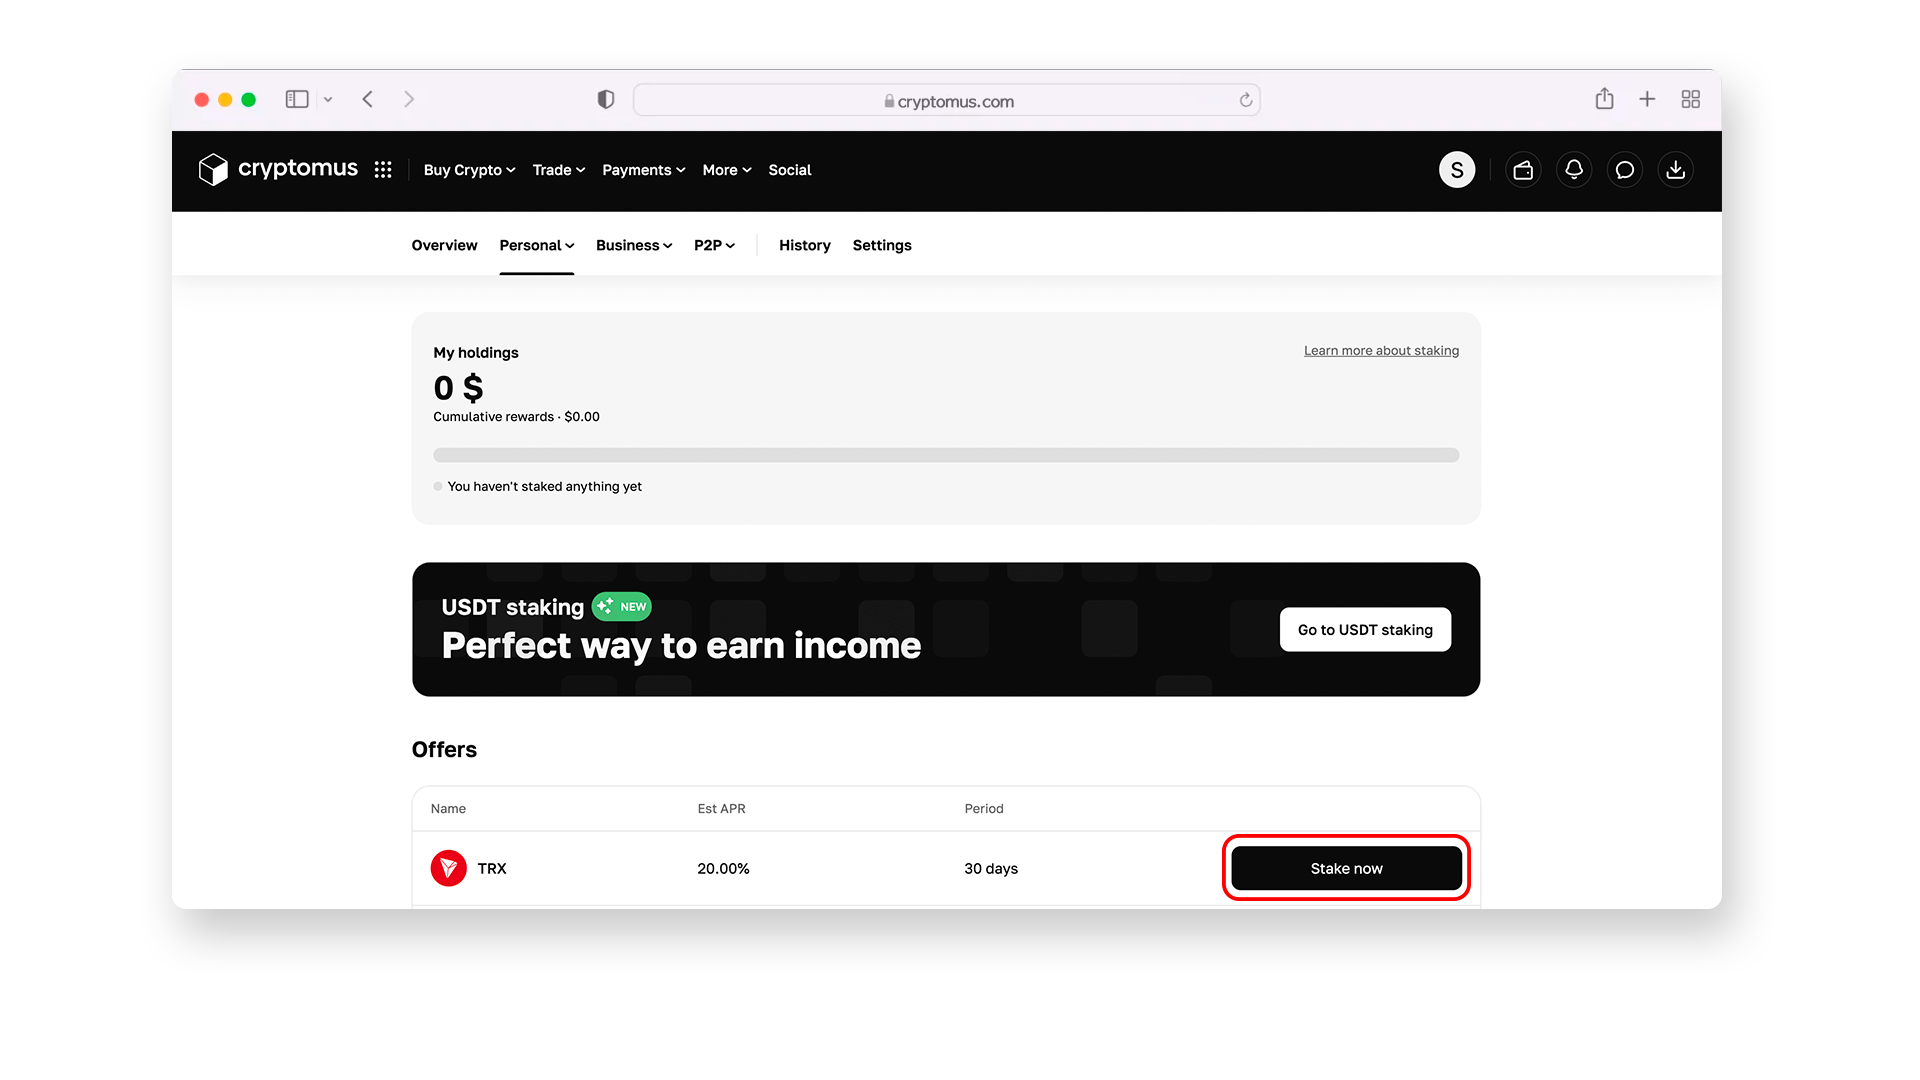
Task: Click the user profile avatar icon
Action: coord(1457,170)
